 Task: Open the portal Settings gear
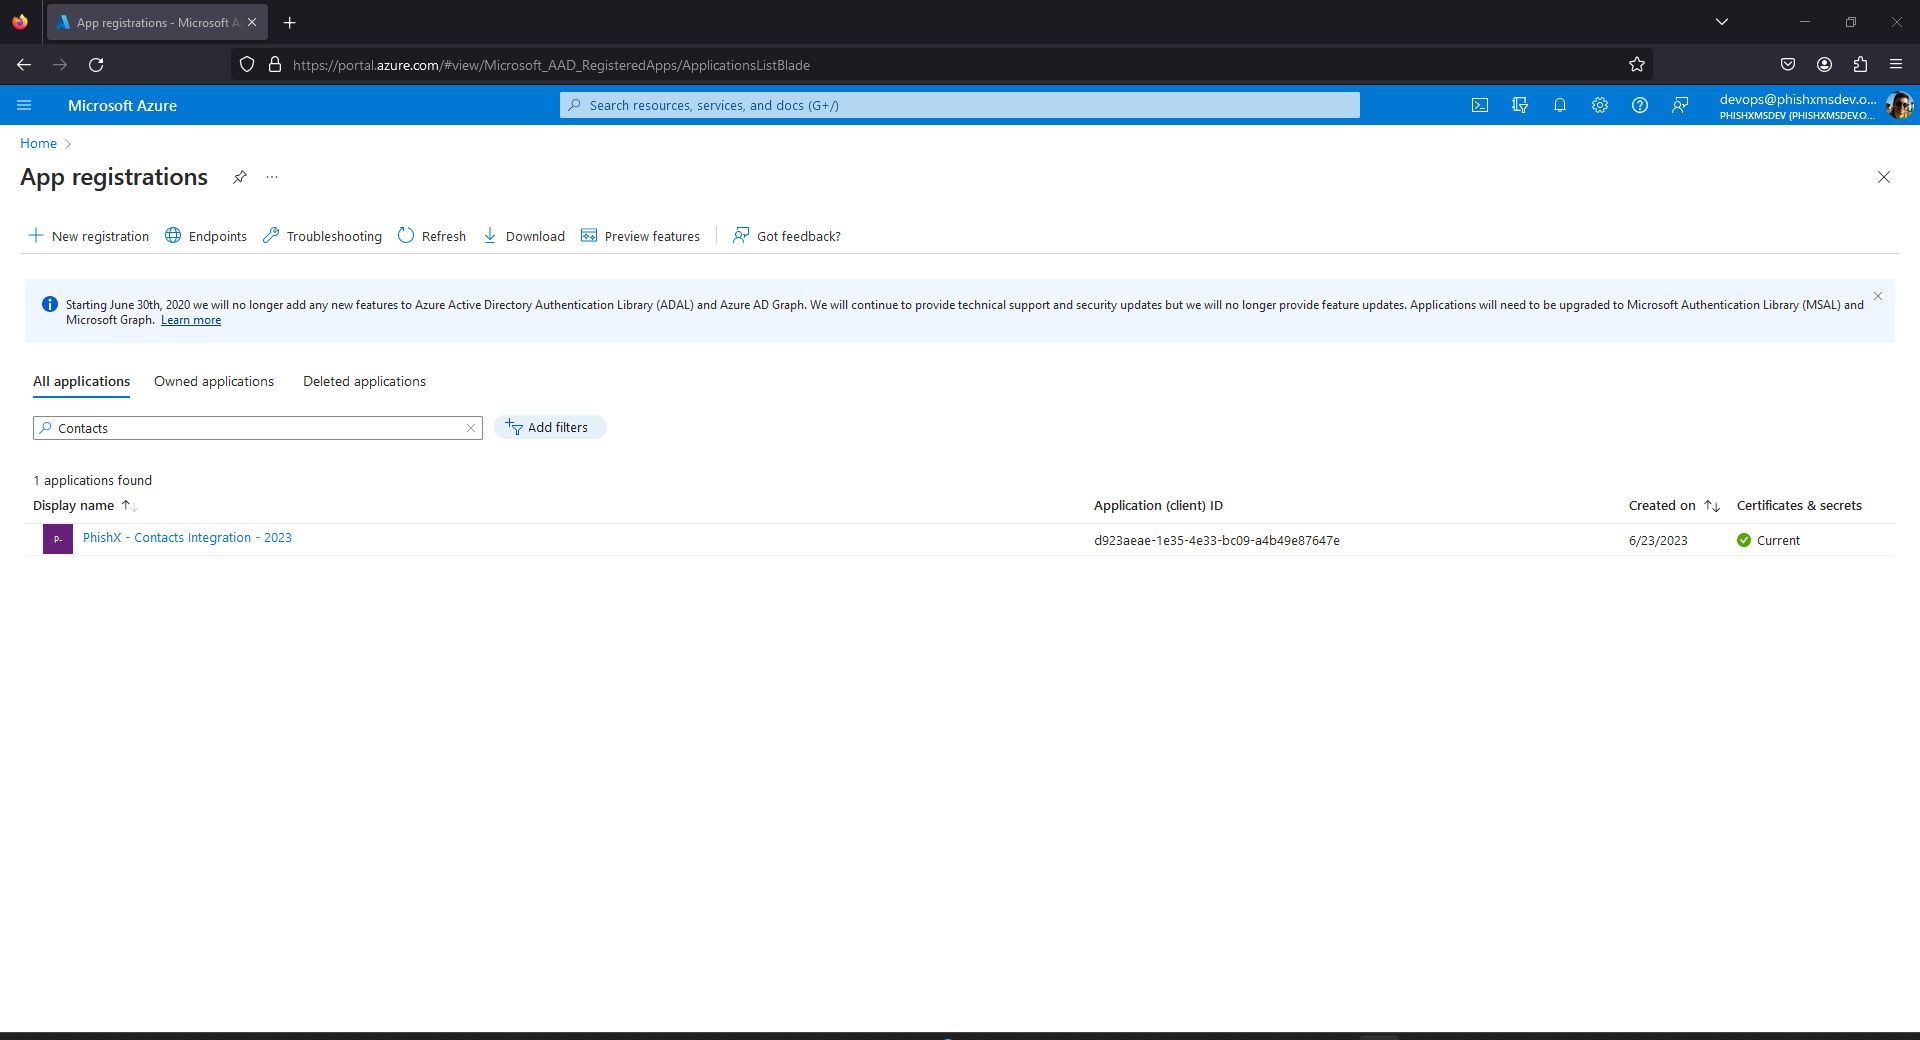(1600, 105)
